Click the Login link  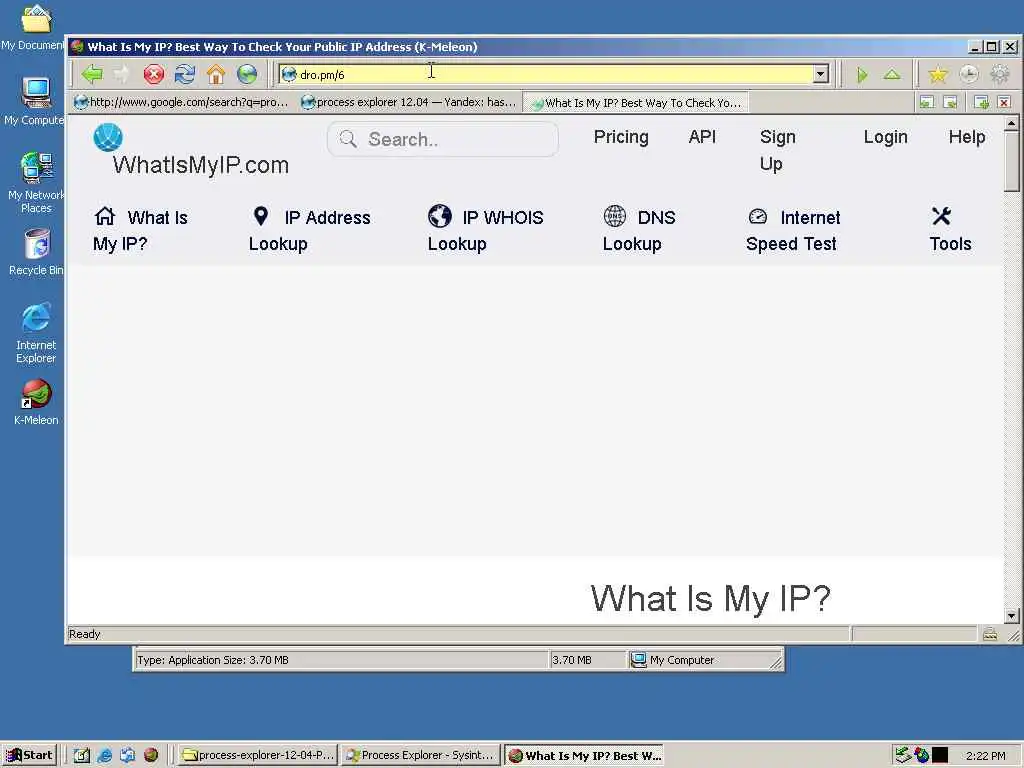tap(886, 137)
